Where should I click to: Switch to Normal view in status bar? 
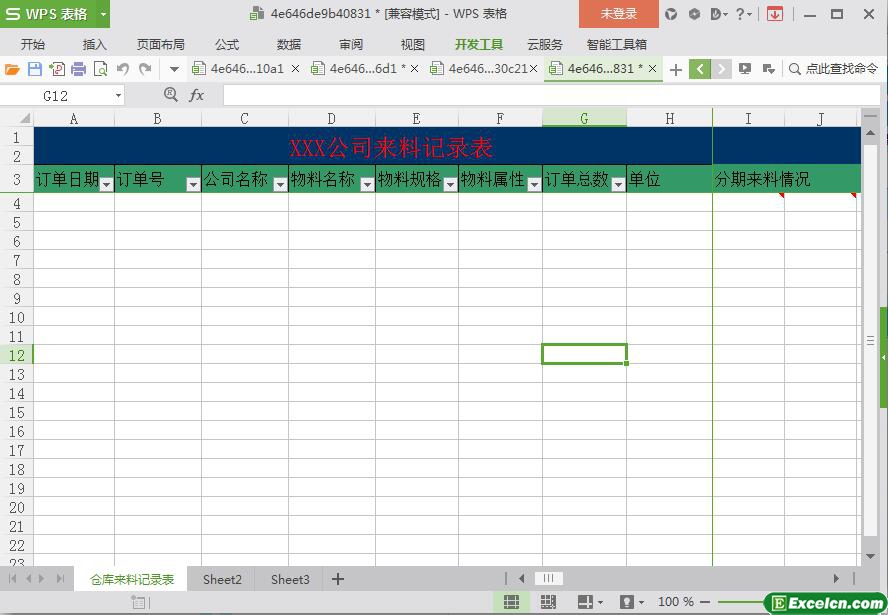click(x=511, y=602)
